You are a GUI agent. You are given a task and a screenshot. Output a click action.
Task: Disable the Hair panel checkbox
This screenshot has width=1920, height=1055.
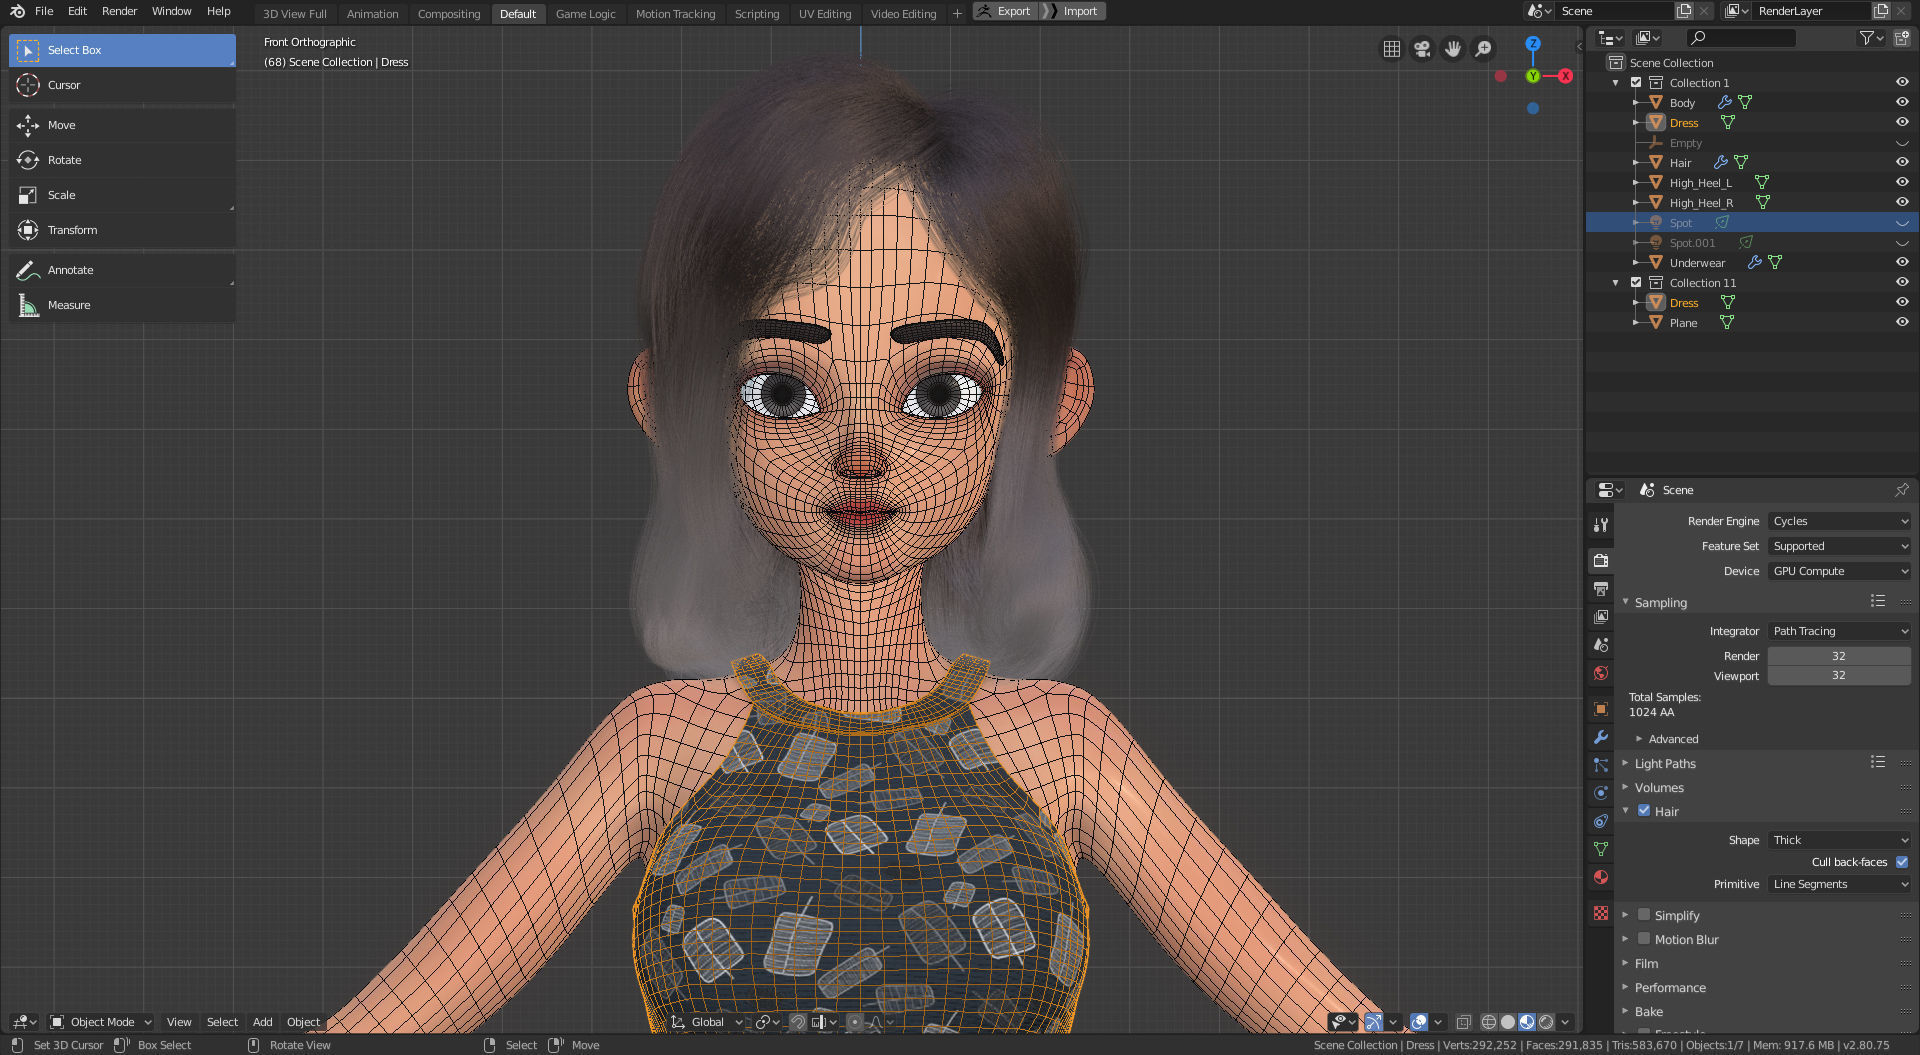click(1644, 810)
